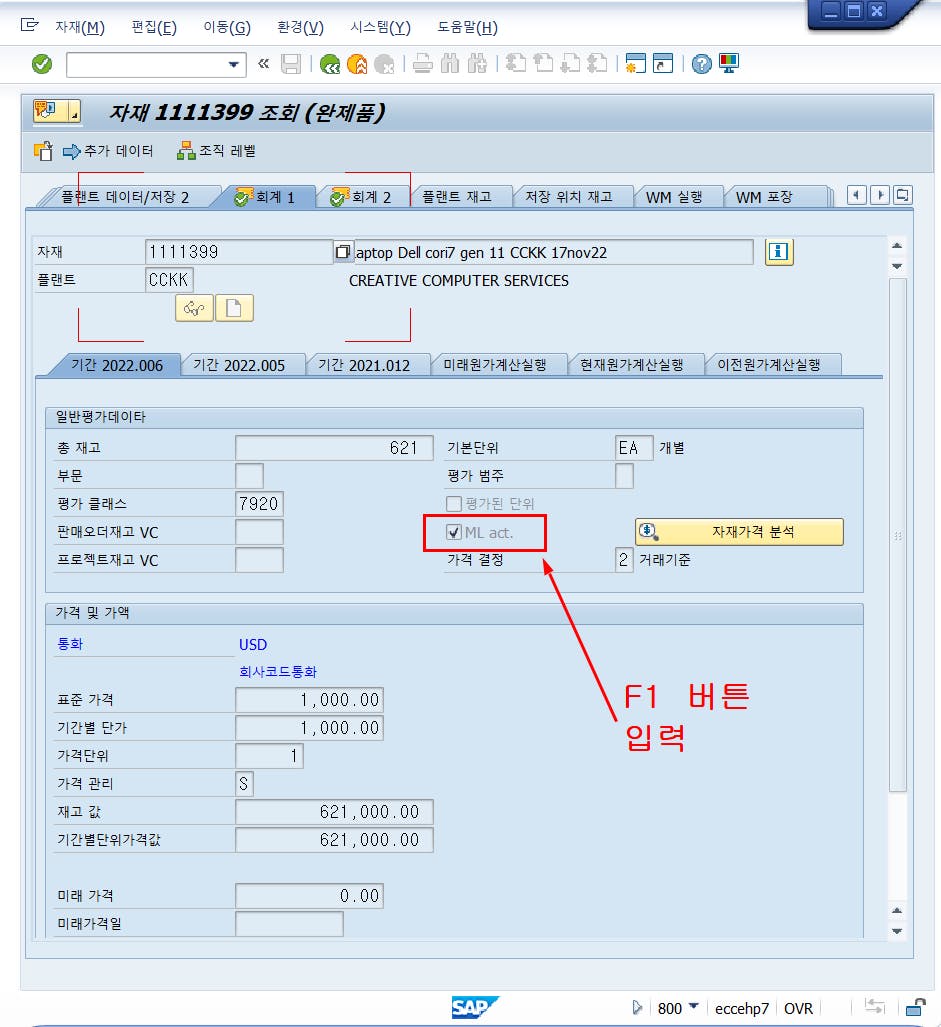
Task: Toggle the 평가된 단위 checkbox
Action: pyautogui.click(x=454, y=504)
